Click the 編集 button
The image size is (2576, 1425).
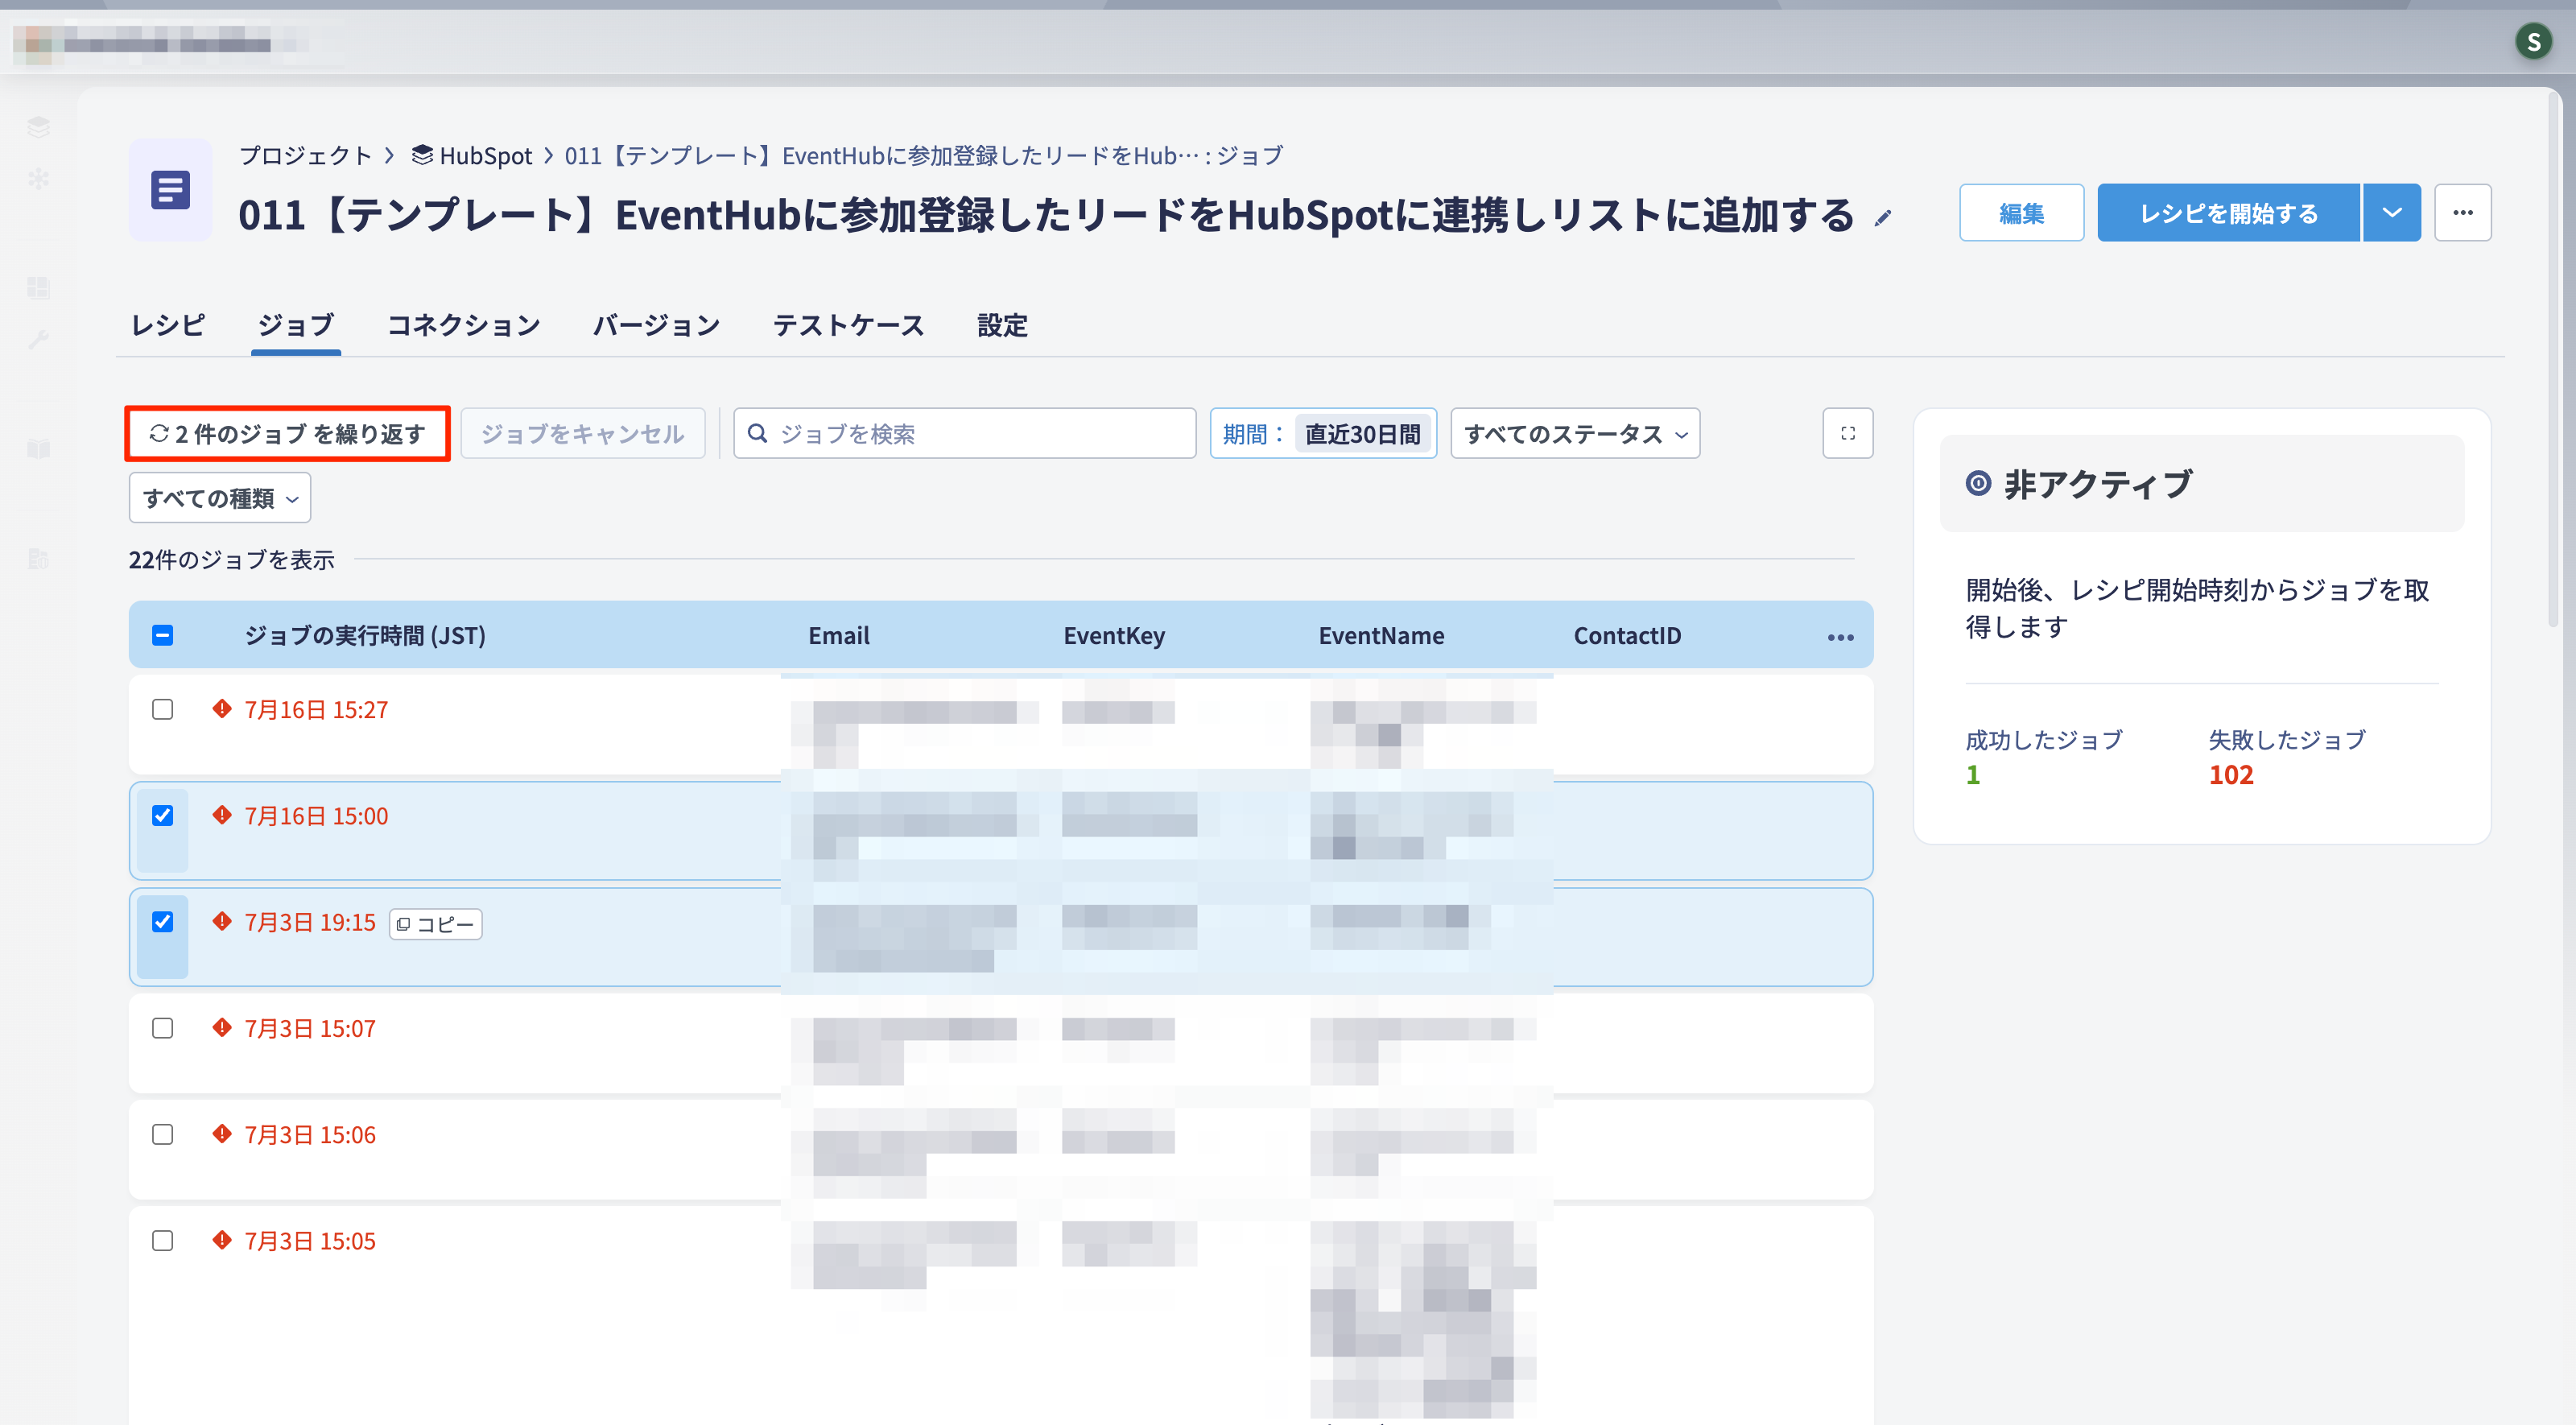tap(2021, 212)
